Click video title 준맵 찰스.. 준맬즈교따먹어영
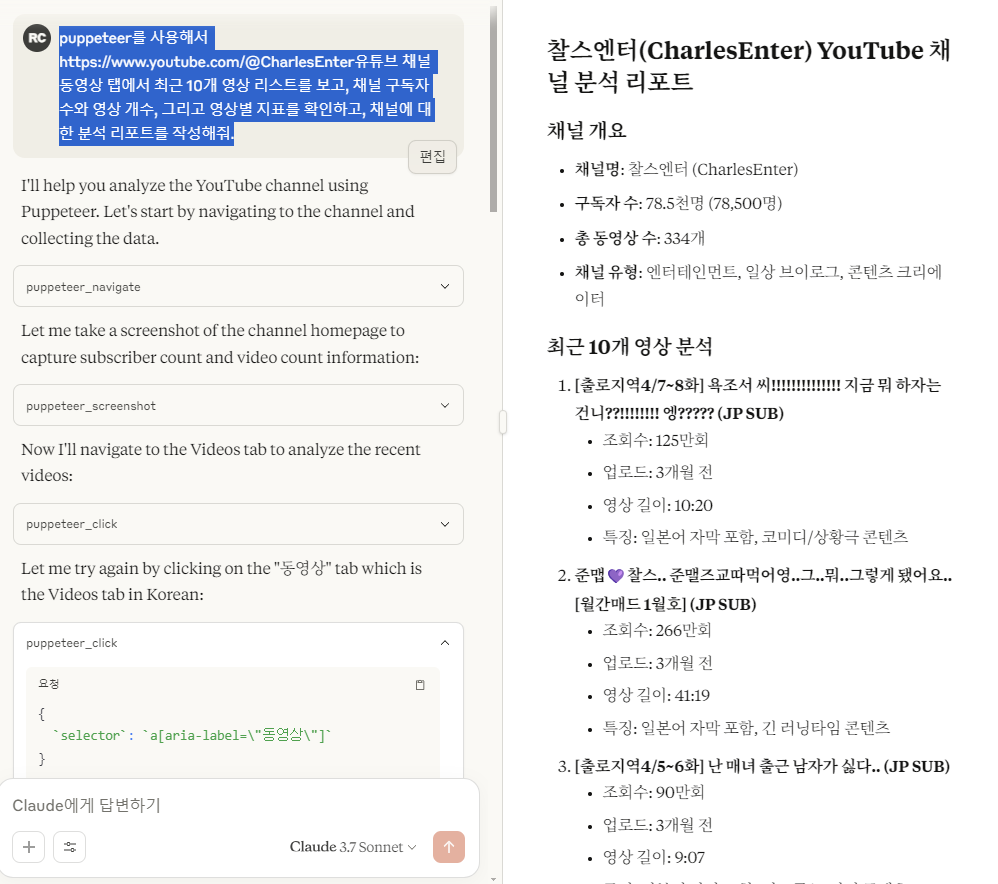 tap(763, 589)
